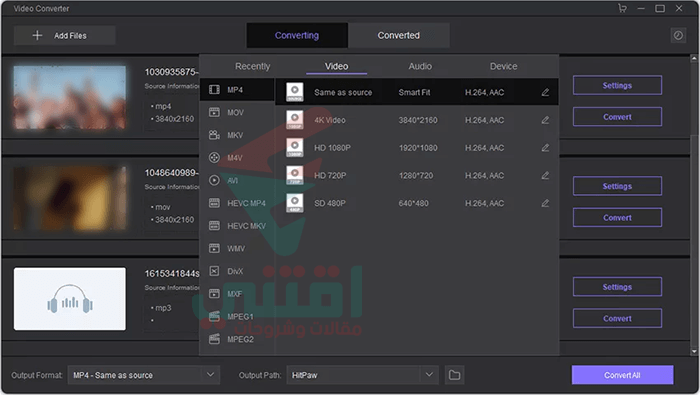This screenshot has width=700, height=395.
Task: Choose the 4K Video preset label
Action: click(330, 120)
